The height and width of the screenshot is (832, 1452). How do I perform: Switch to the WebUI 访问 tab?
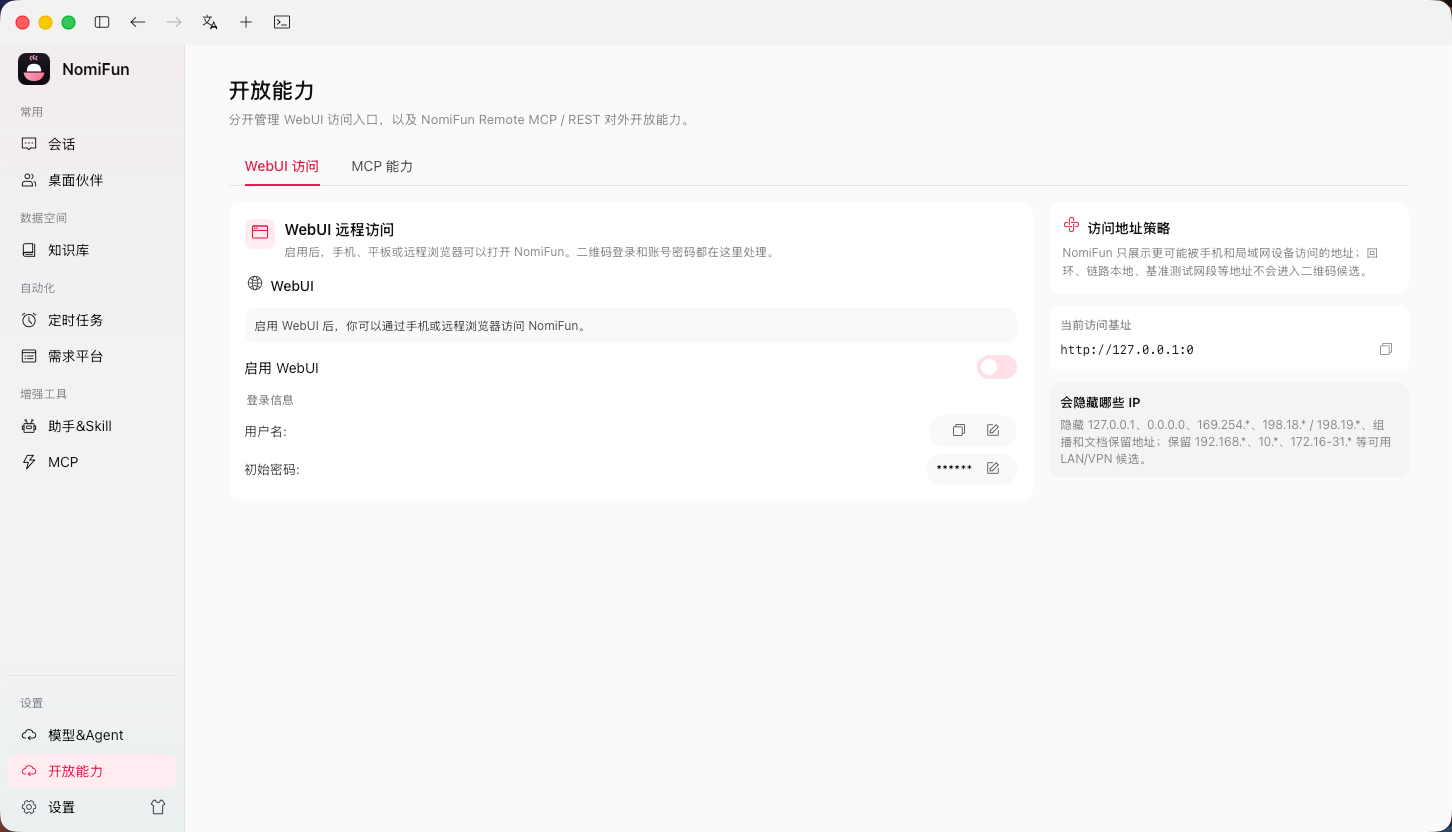[282, 166]
